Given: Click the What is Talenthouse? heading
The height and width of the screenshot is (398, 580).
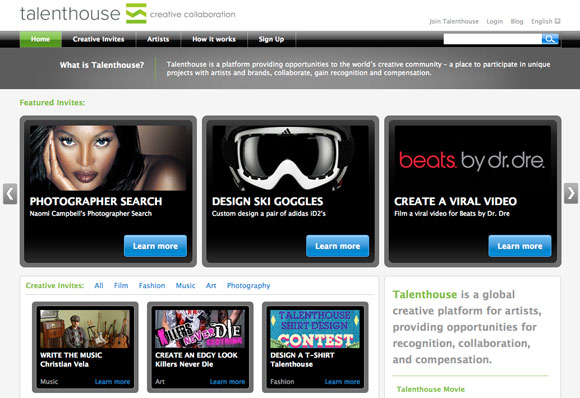Looking at the screenshot, I should [x=102, y=65].
